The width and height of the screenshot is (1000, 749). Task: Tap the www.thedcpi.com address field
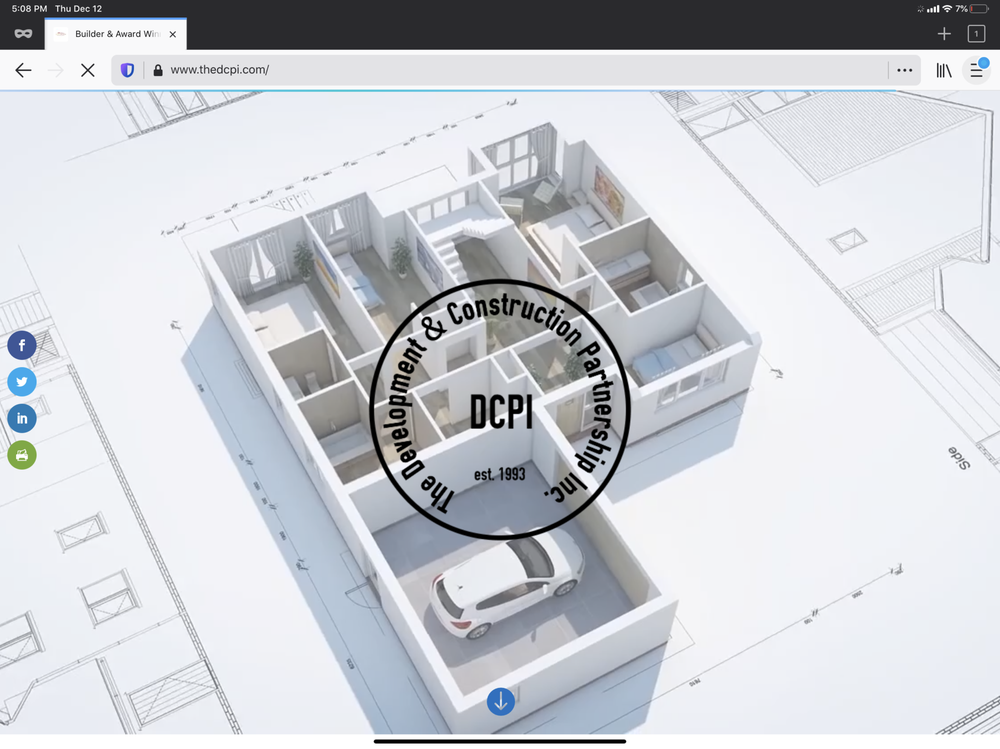(500, 71)
